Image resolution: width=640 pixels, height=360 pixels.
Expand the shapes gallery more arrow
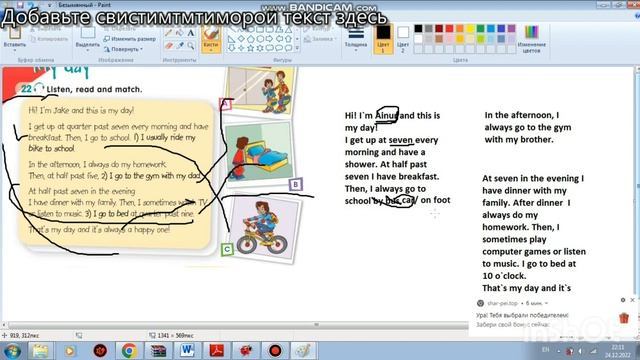point(297,48)
